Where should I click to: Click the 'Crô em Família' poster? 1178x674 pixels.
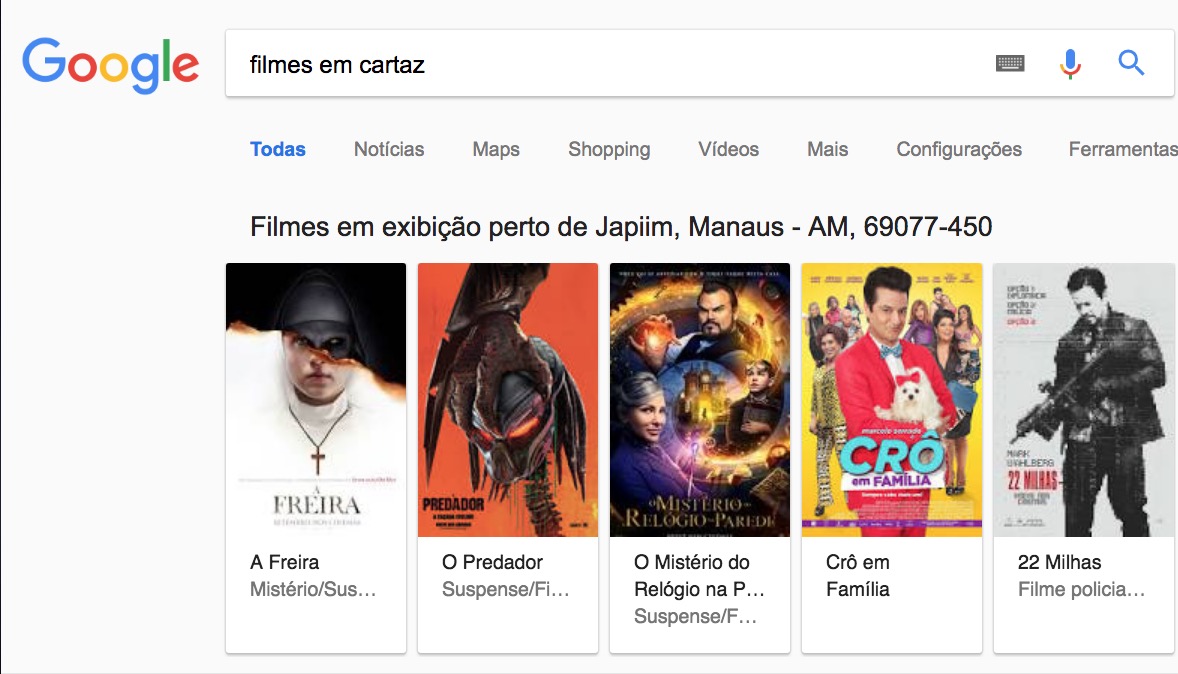pyautogui.click(x=891, y=399)
